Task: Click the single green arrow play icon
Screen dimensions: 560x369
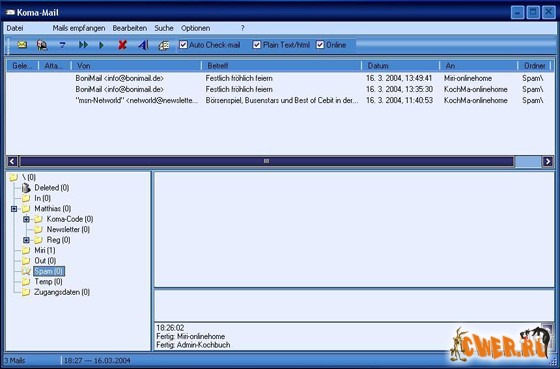Action: (101, 45)
